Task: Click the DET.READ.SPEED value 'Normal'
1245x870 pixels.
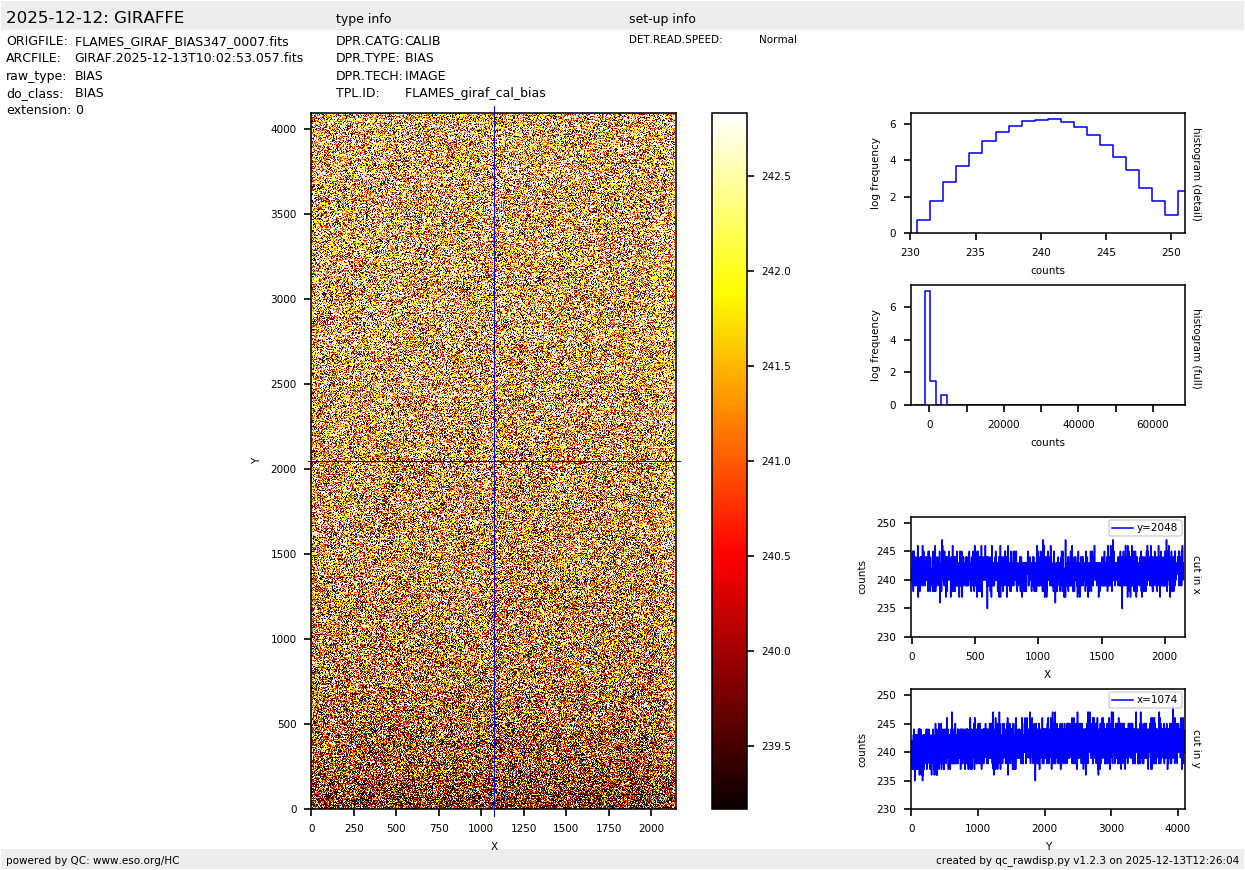Action: coord(777,40)
